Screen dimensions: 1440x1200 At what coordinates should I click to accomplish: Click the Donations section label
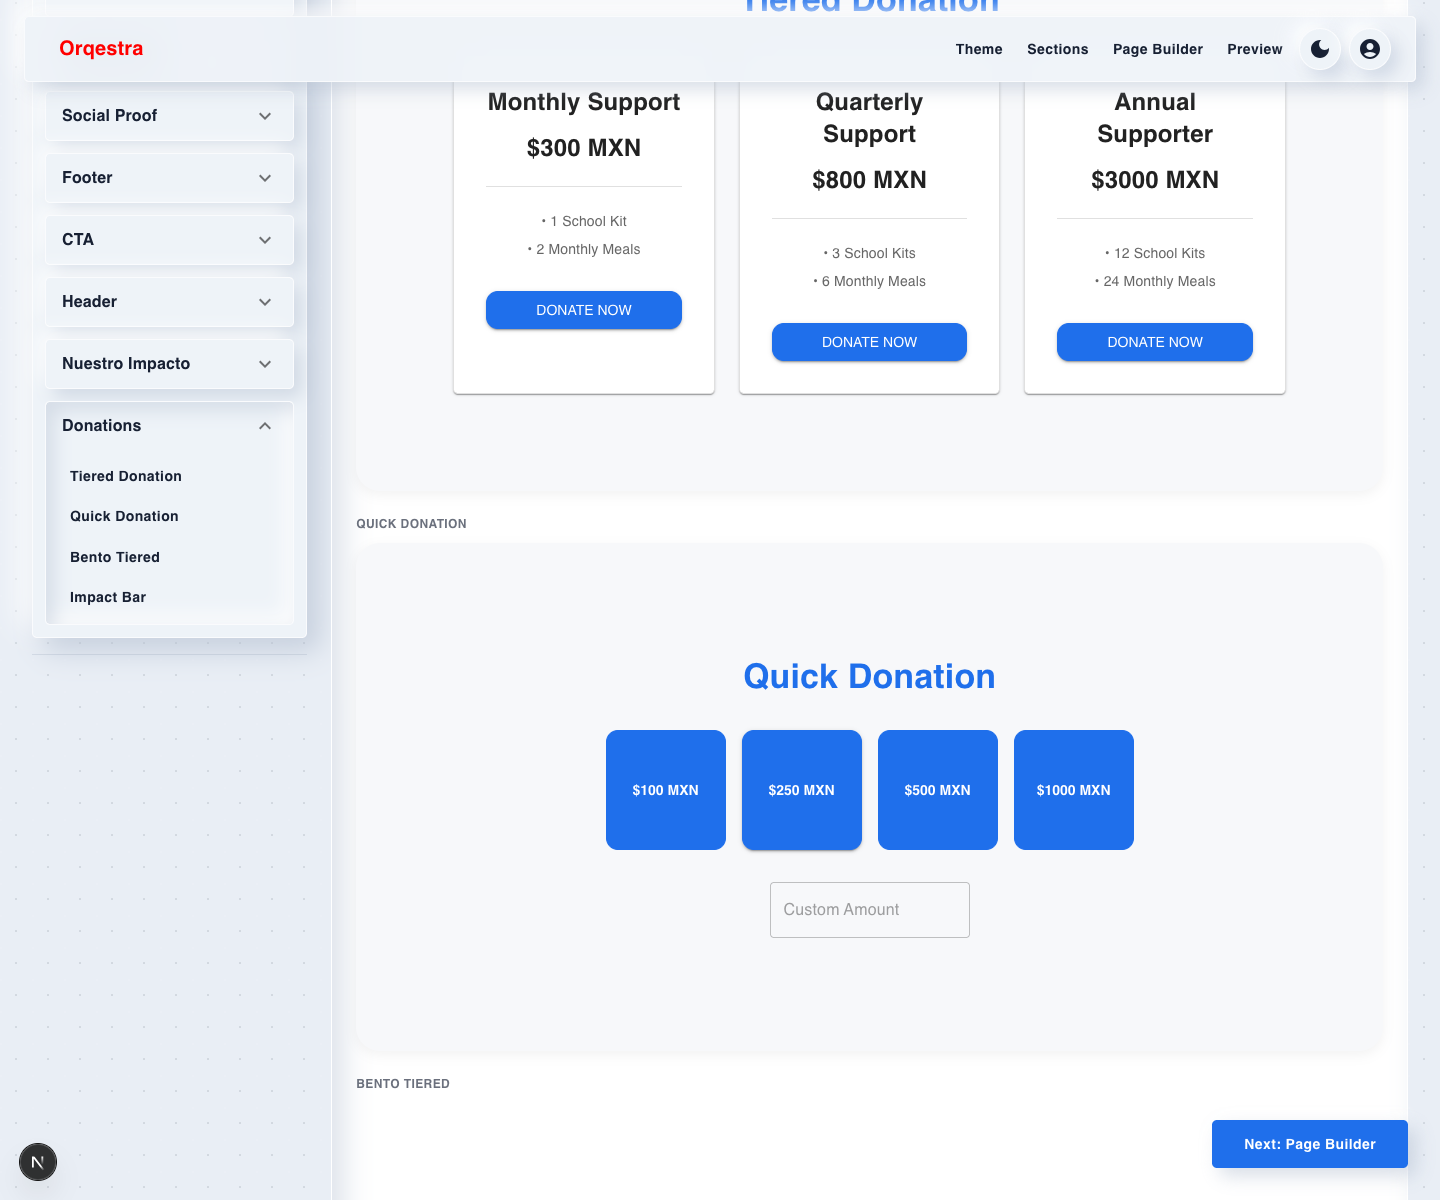coord(102,426)
